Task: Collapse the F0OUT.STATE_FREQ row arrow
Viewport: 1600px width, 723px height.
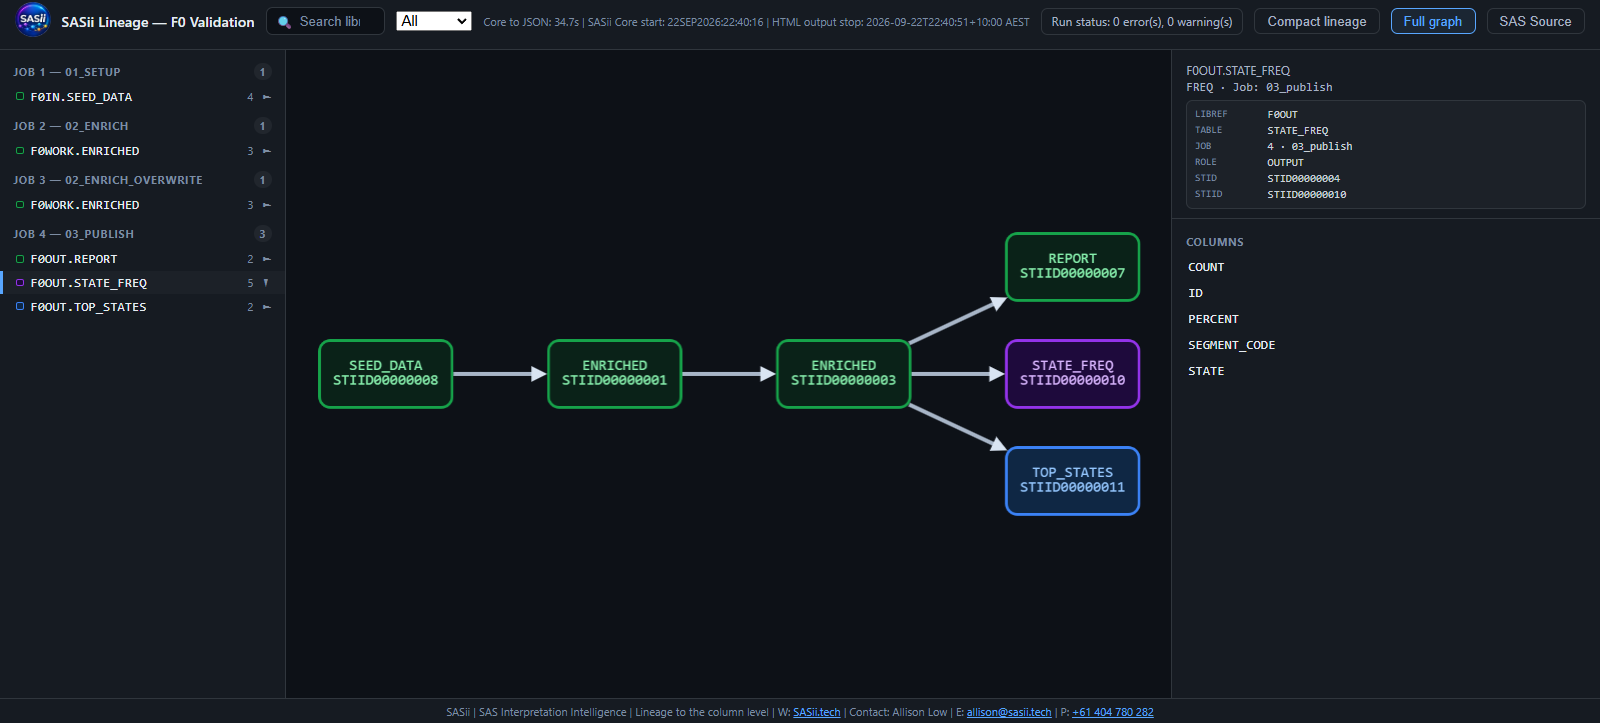Action: (266, 283)
